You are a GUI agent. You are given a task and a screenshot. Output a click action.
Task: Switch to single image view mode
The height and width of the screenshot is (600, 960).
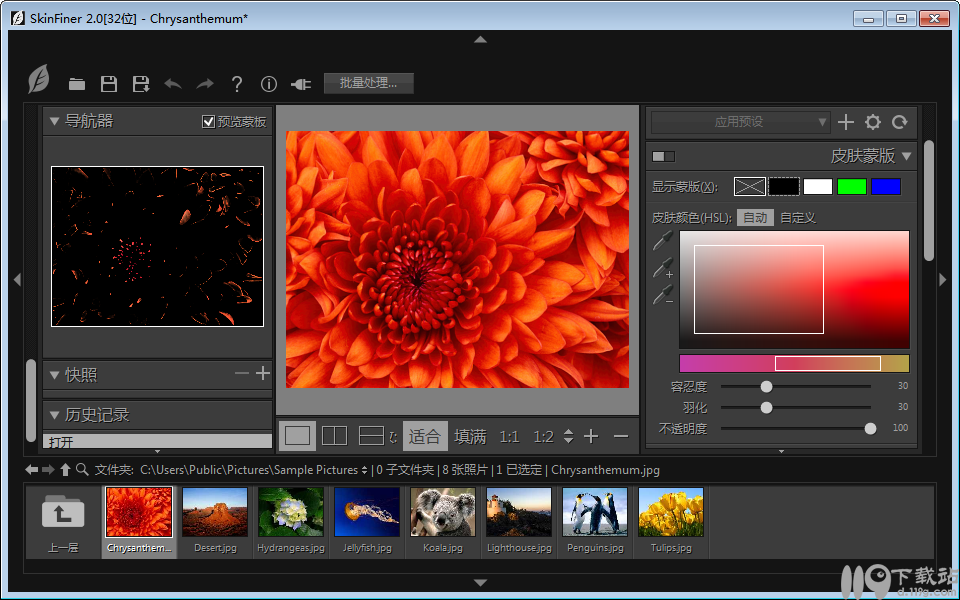coord(298,436)
